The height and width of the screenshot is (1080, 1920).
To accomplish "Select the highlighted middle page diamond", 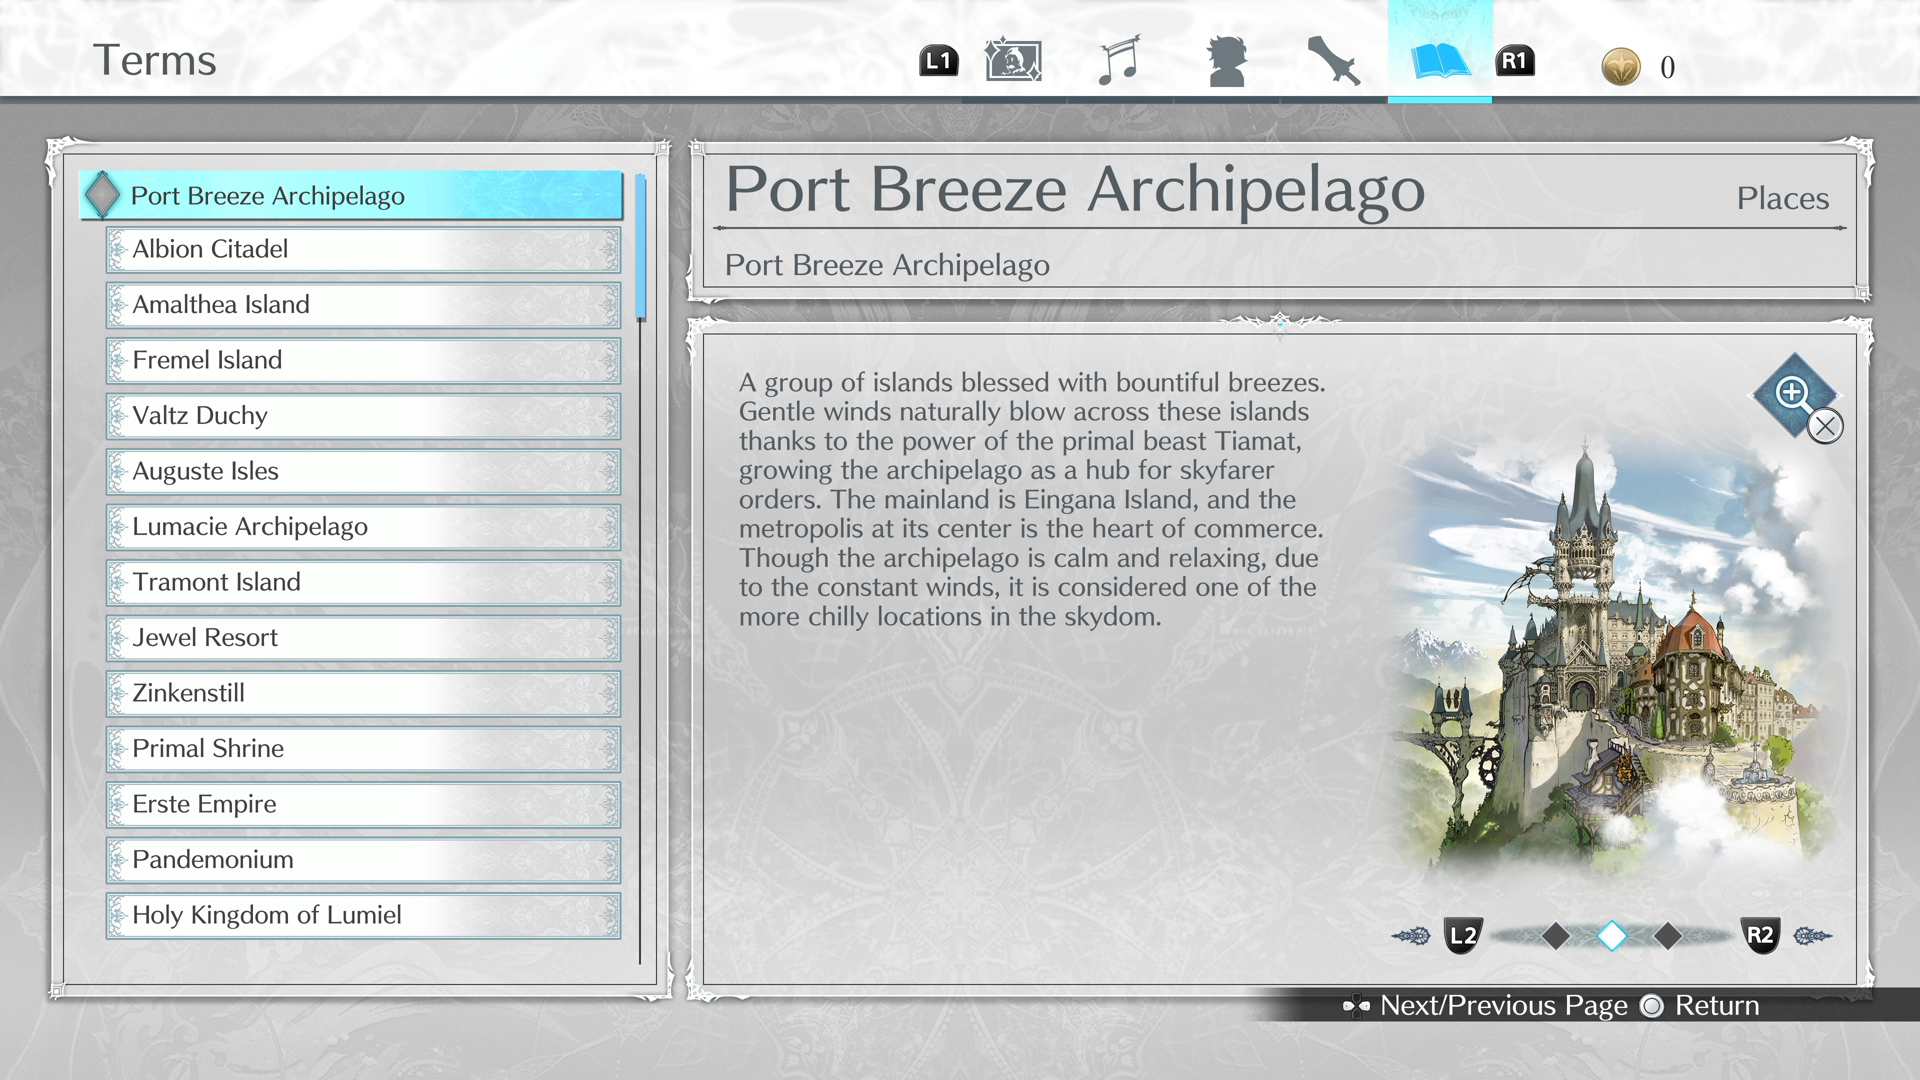I will 1612,936.
